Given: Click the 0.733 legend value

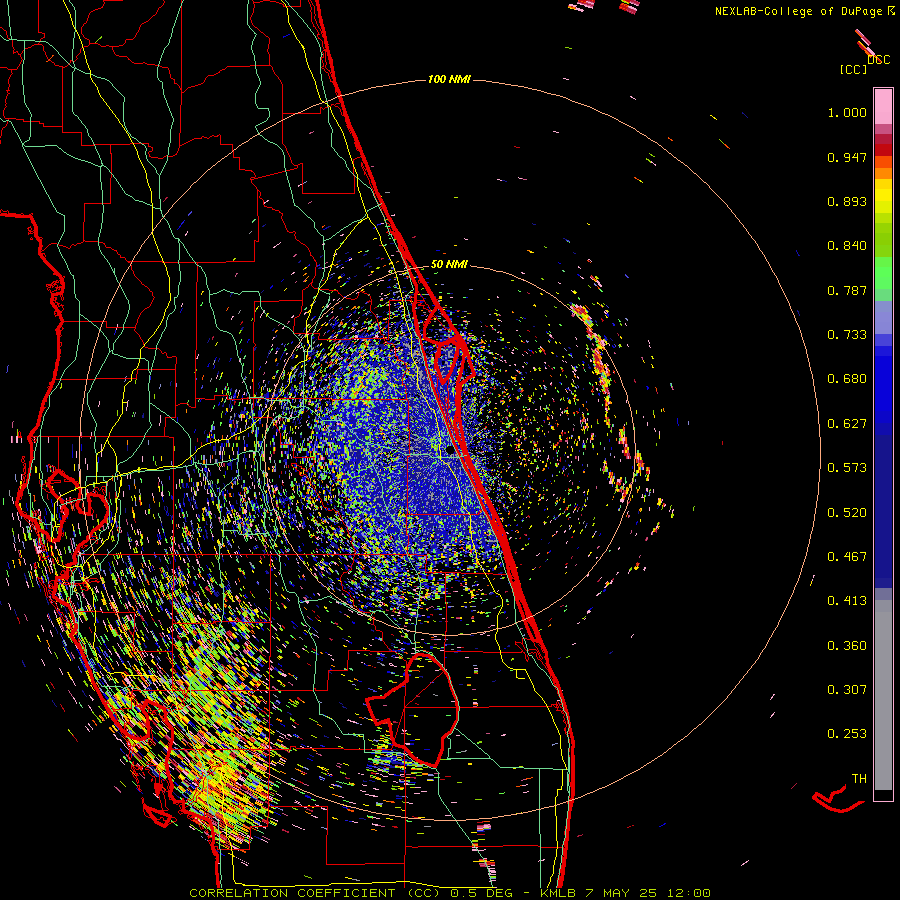Looking at the screenshot, I should click(847, 335).
